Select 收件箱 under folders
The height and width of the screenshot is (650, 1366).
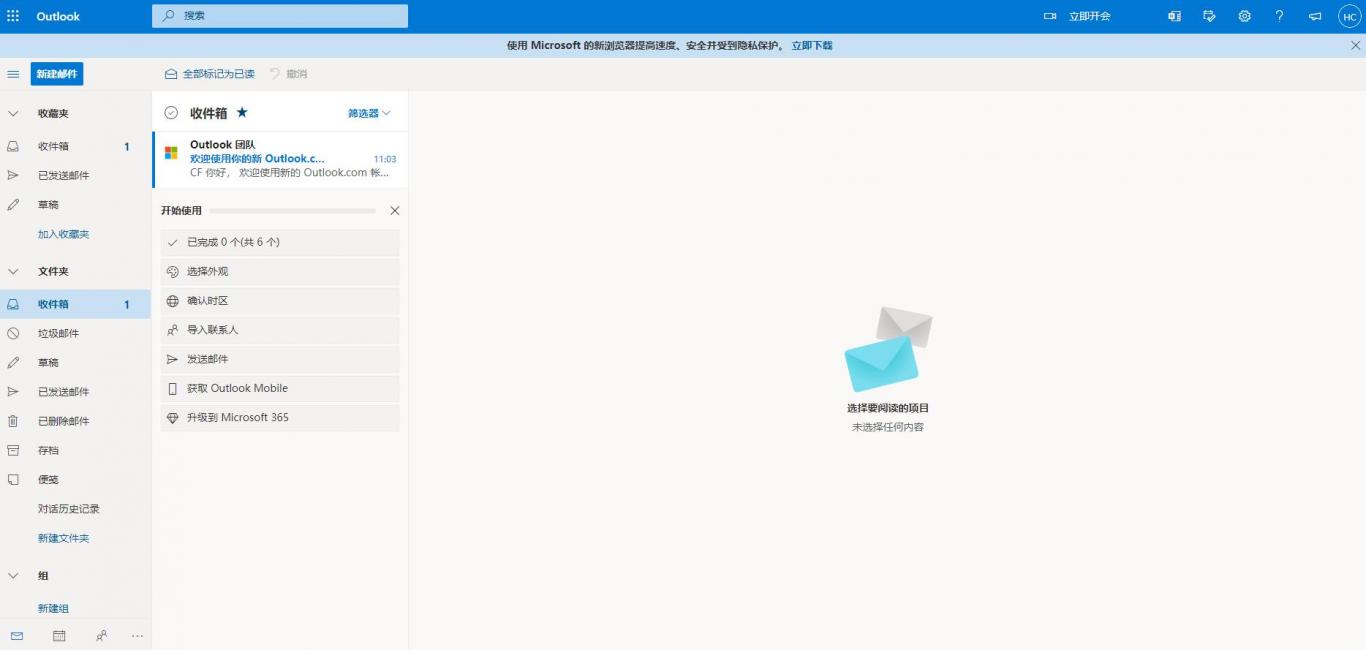75,304
